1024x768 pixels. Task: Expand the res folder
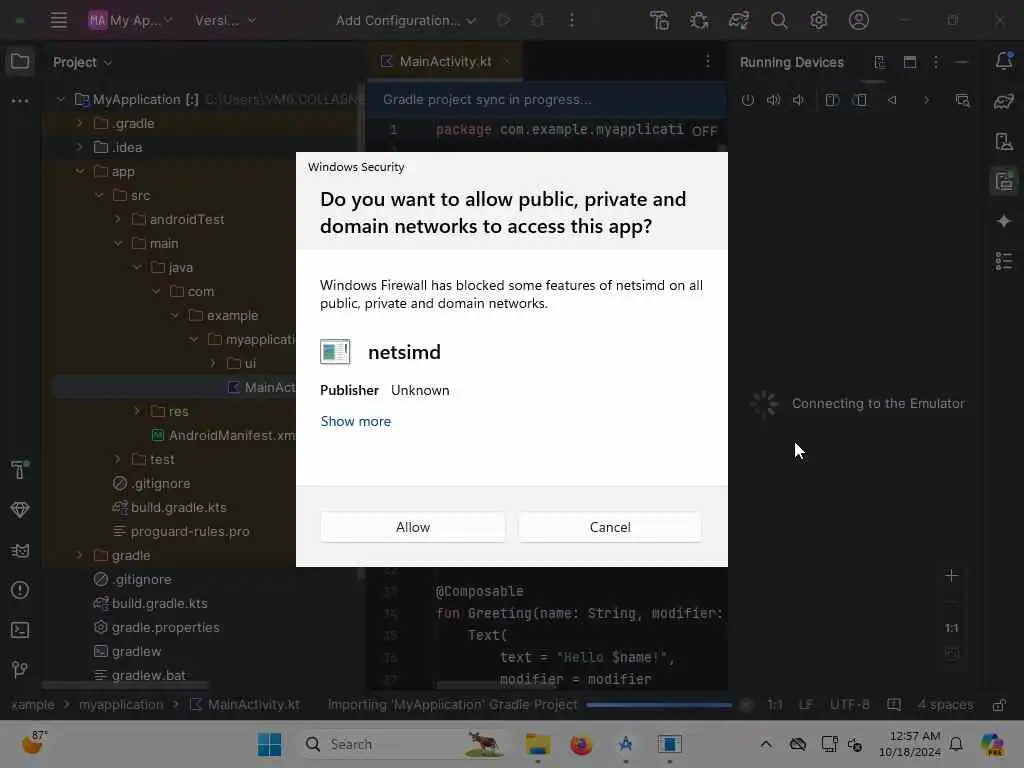[x=137, y=411]
